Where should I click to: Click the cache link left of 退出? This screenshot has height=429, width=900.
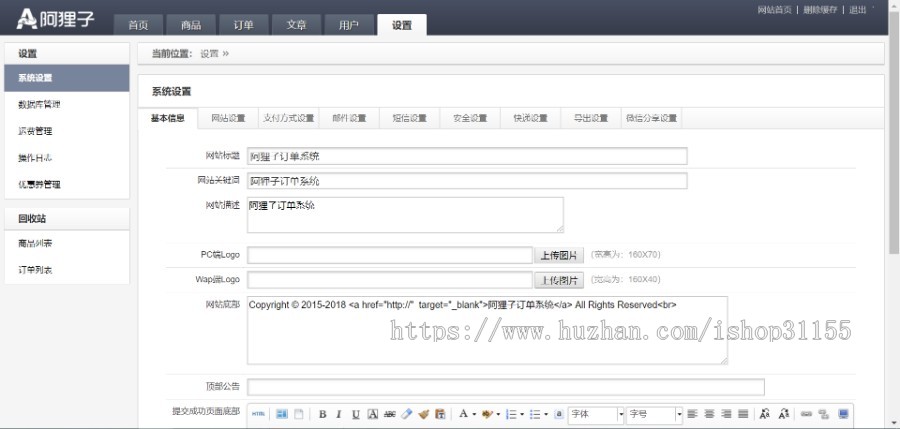[820, 10]
